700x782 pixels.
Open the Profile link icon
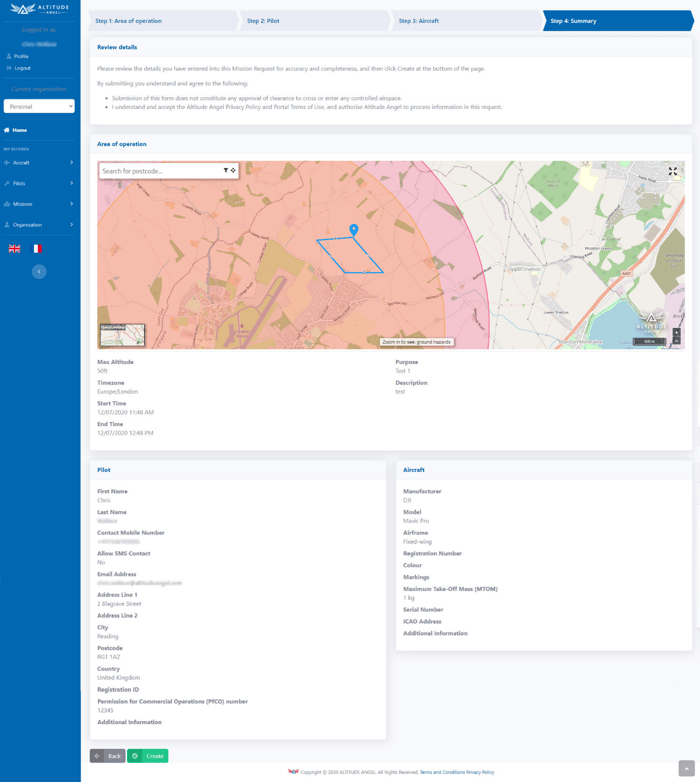[x=9, y=56]
